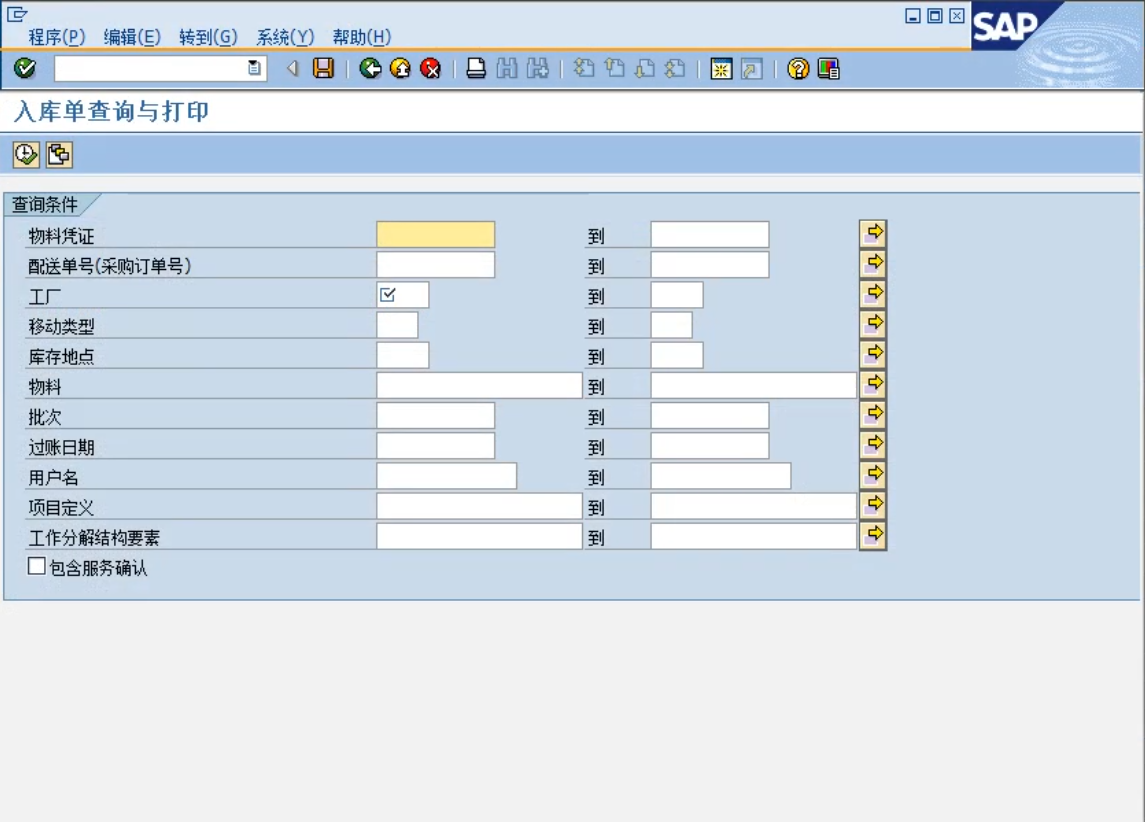Click the Save disk icon
The width and height of the screenshot is (1145, 822).
[323, 68]
